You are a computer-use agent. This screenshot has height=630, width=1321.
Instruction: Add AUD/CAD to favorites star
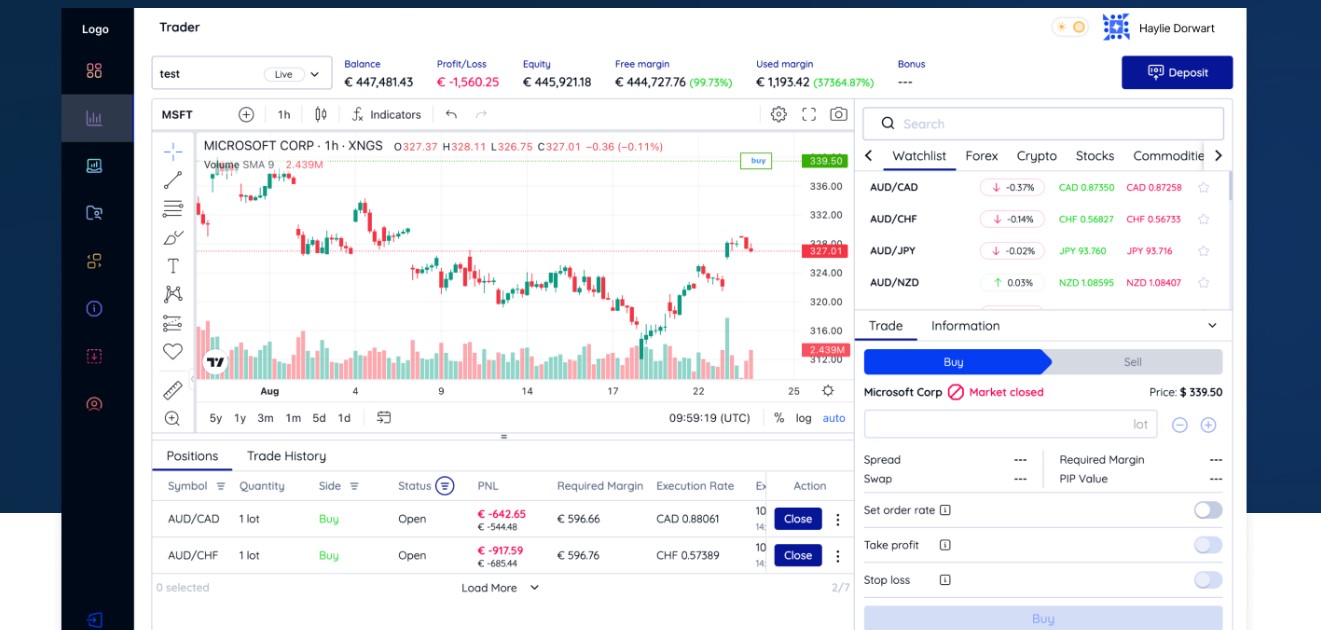coord(1204,187)
